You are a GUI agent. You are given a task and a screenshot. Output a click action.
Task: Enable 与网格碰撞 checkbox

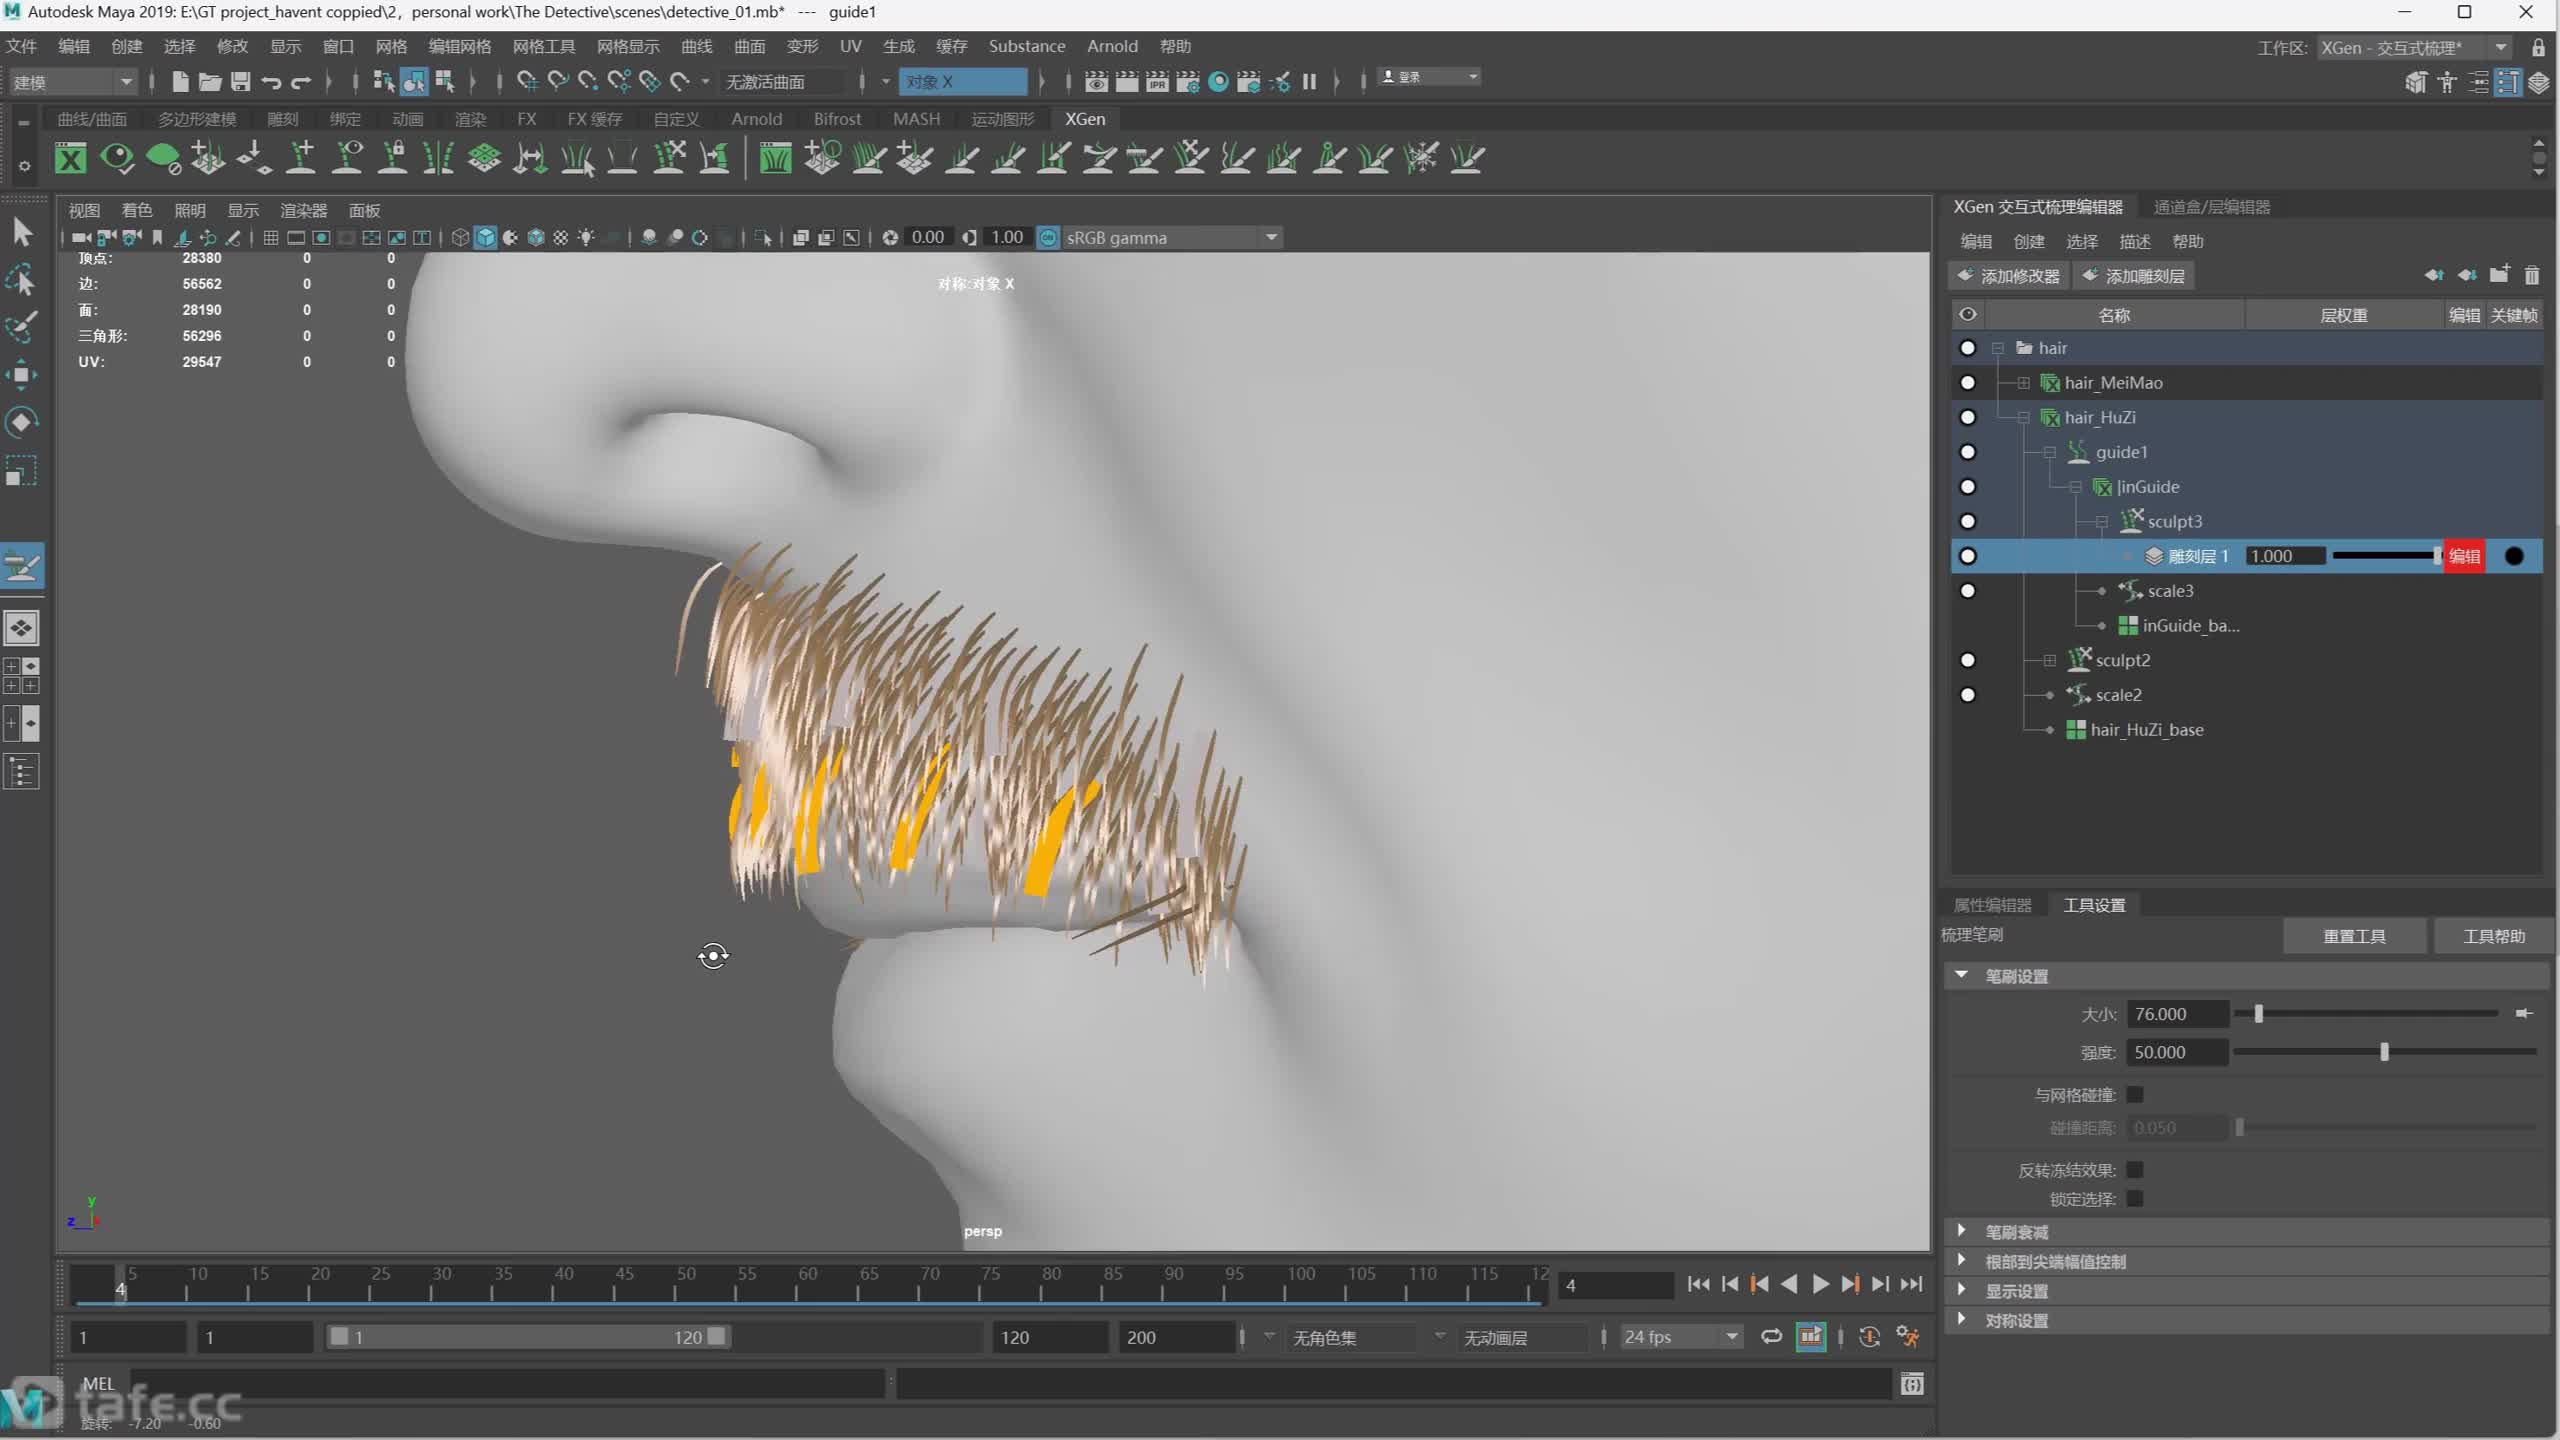tap(2135, 1094)
